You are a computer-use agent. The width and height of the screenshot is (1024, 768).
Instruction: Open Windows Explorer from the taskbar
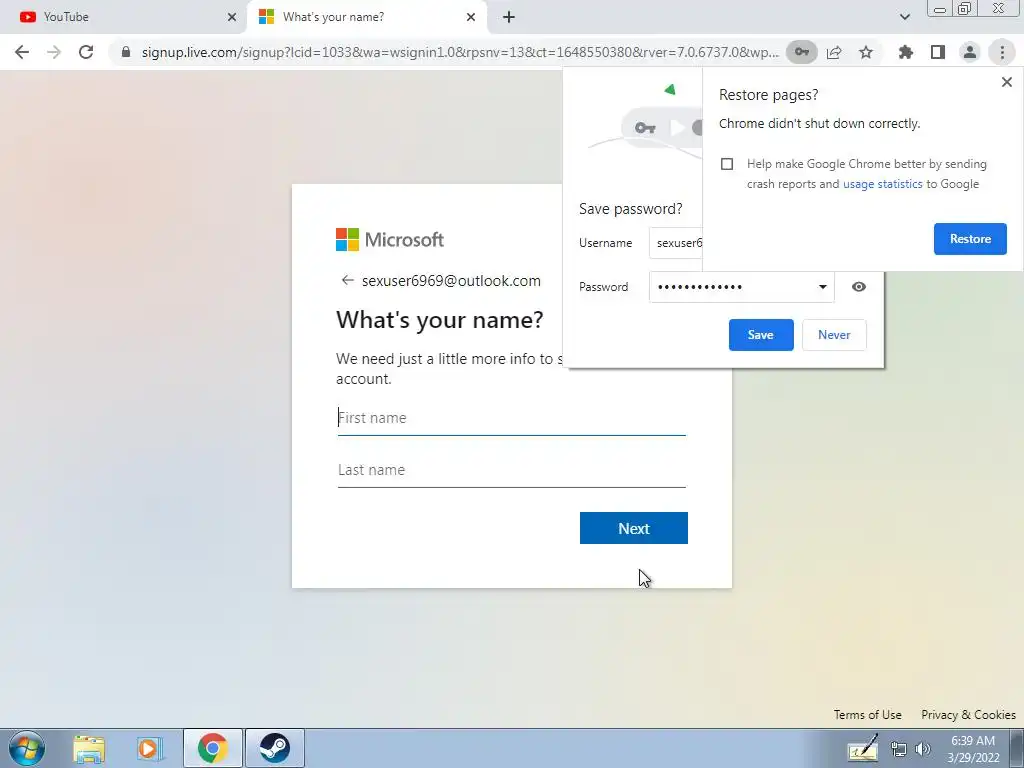coord(89,748)
